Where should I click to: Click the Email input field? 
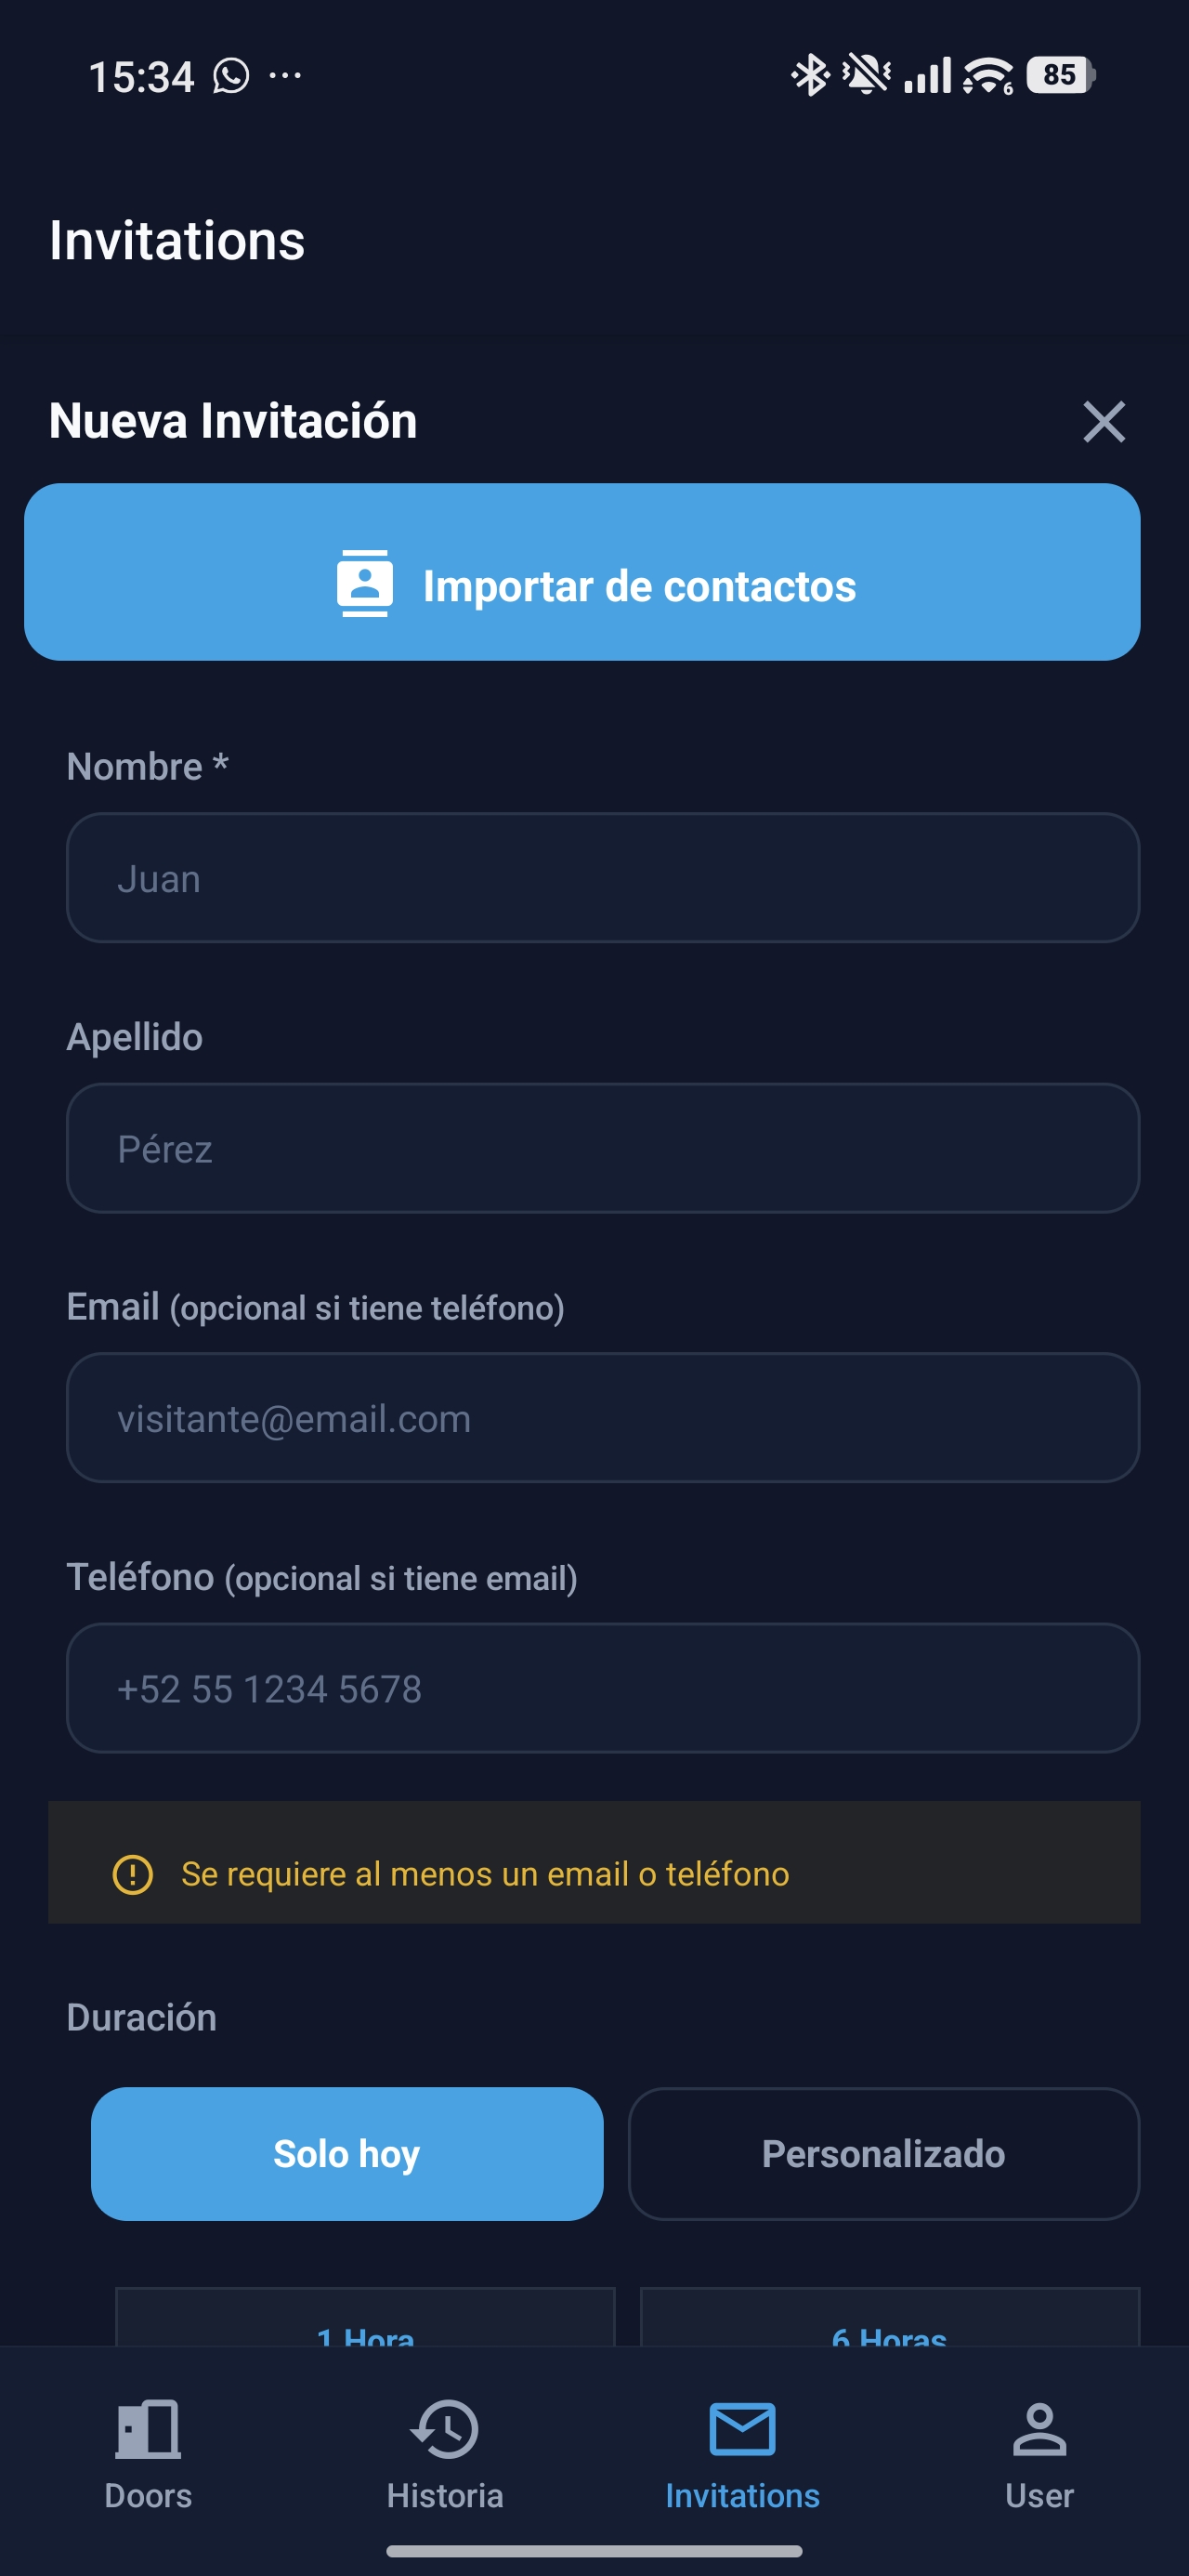coord(602,1418)
